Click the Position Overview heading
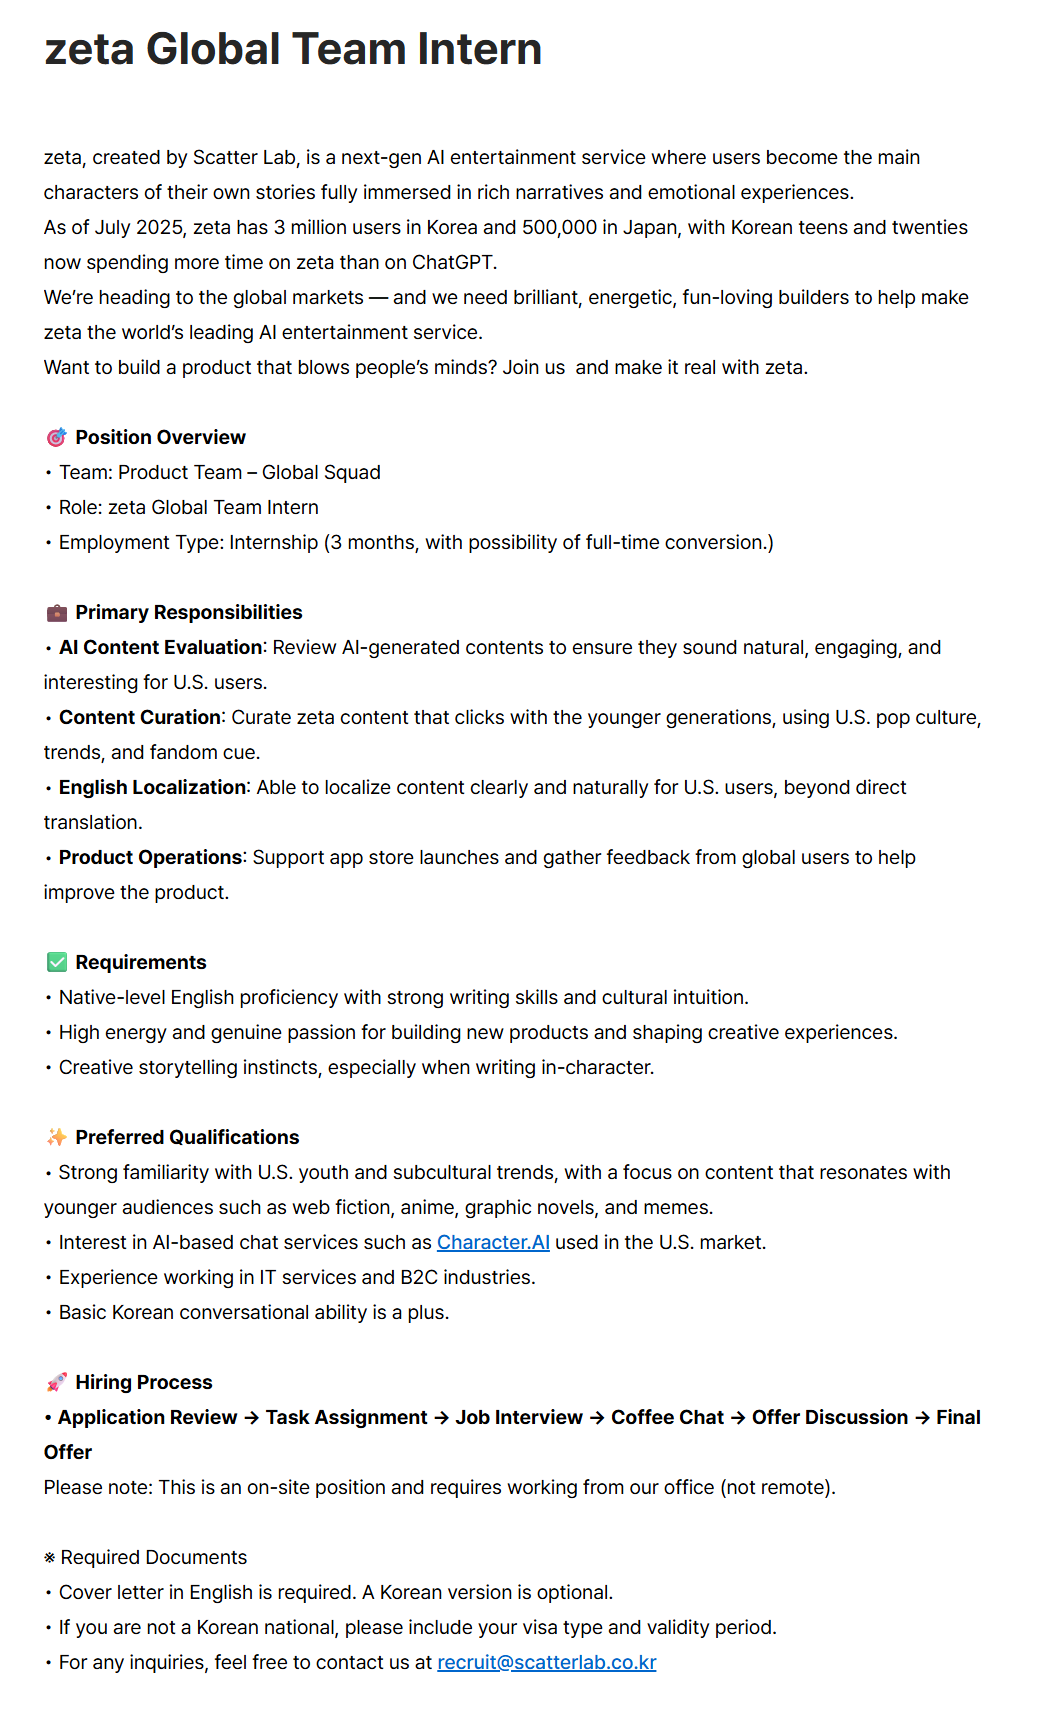Viewport: 1039px width, 1732px height. (x=160, y=438)
